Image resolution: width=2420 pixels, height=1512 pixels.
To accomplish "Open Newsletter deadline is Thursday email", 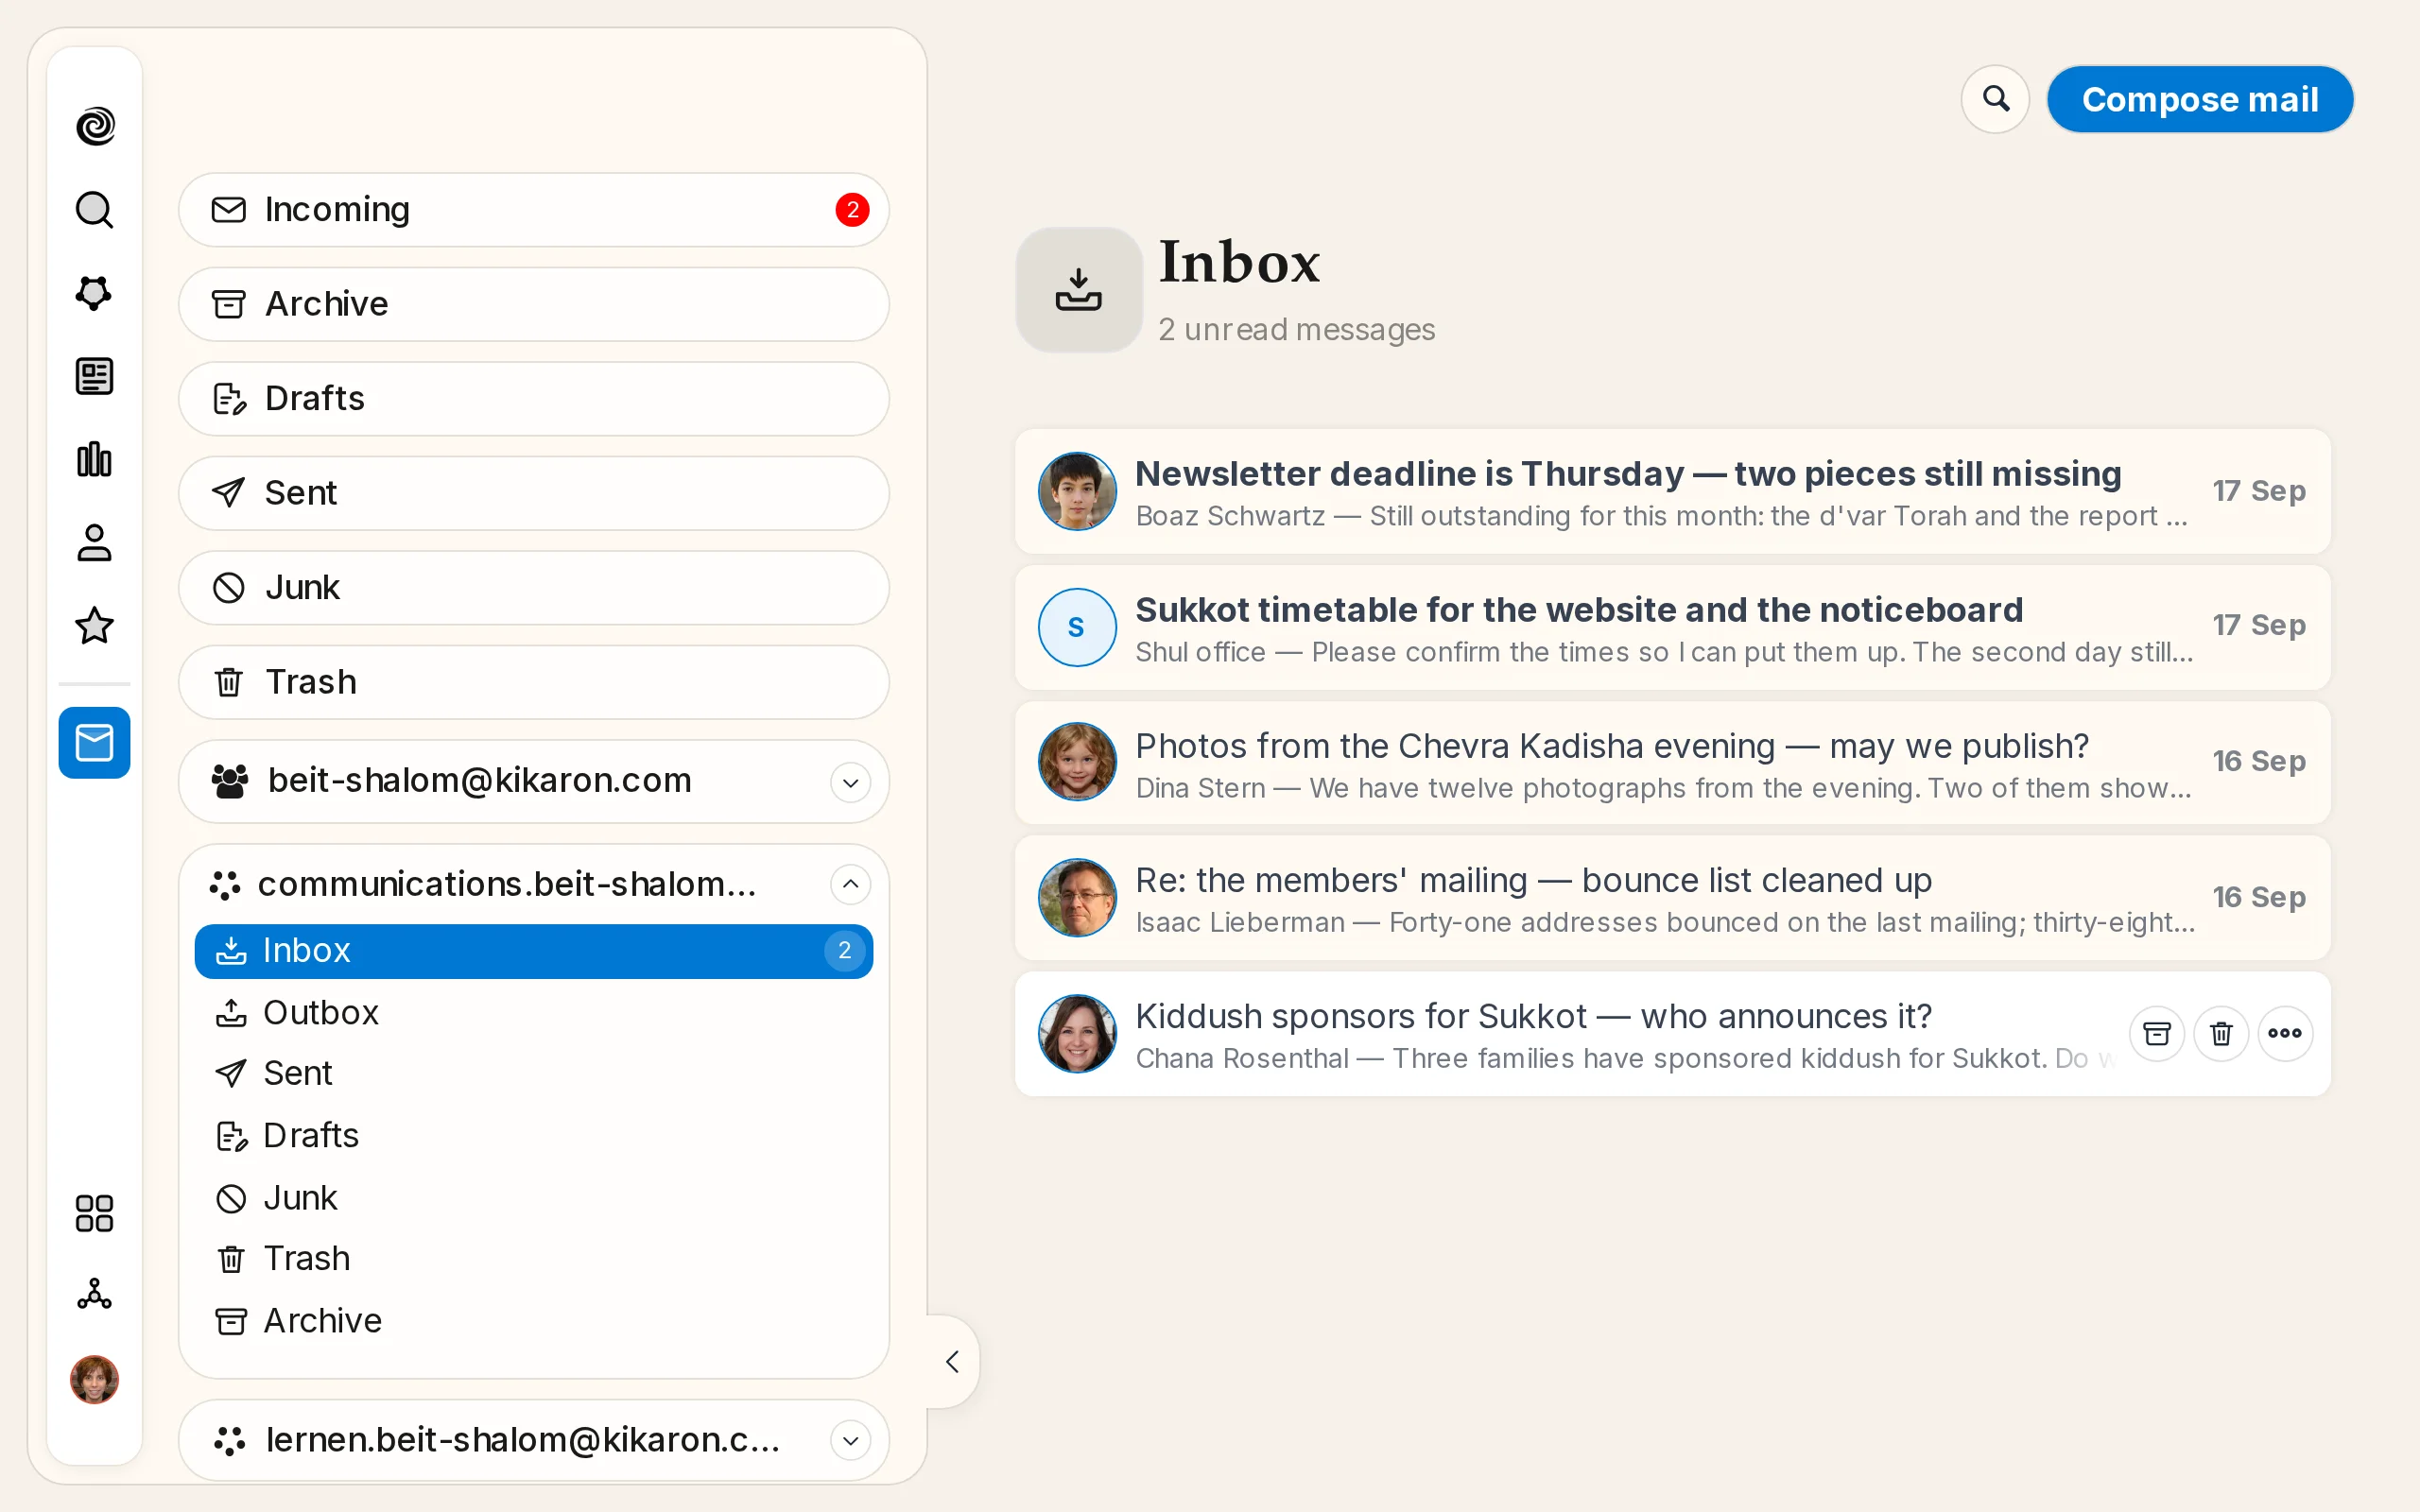I will coord(1672,491).
